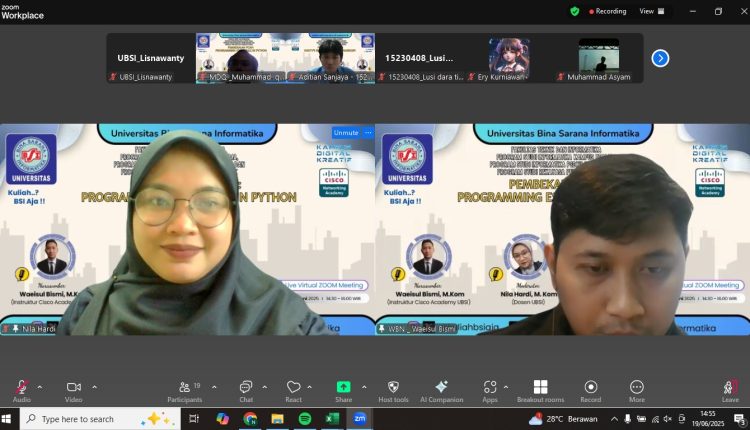This screenshot has width=750, height=430.
Task: Open Excel from the taskbar
Action: pyautogui.click(x=332, y=419)
